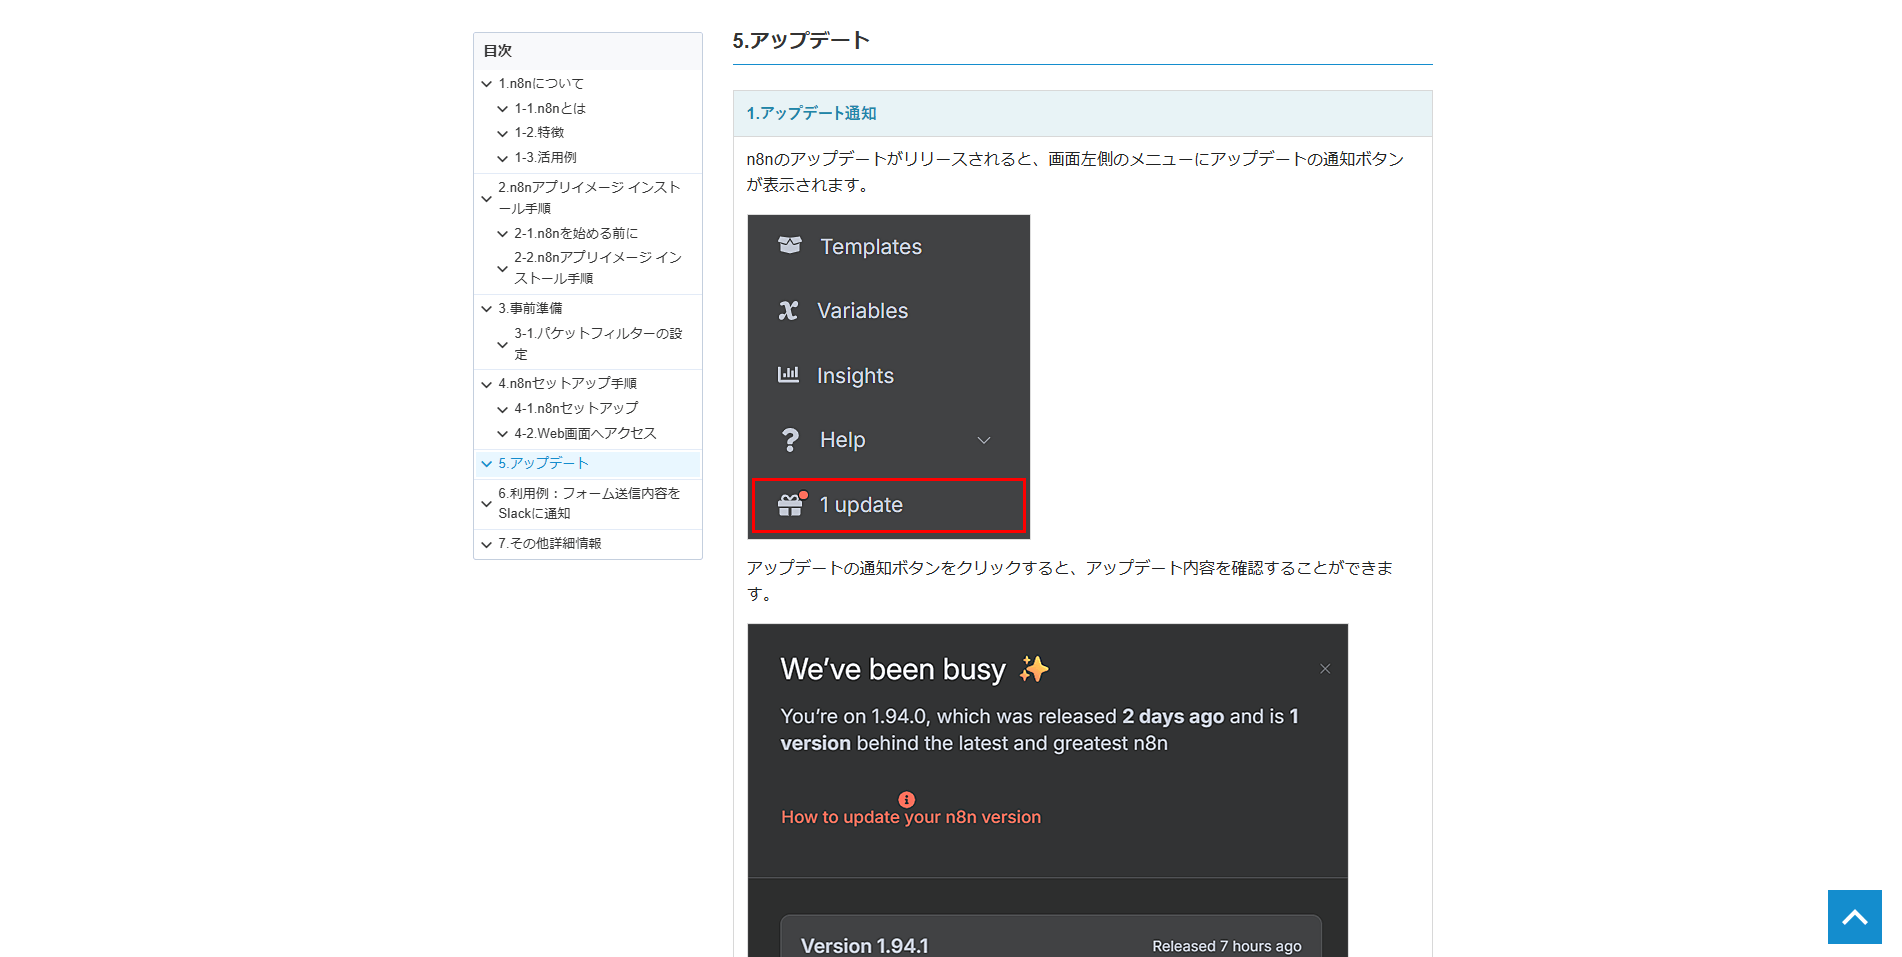This screenshot has width=1902, height=957.
Task: Click the gift icon beside 1 update
Action: [791, 505]
